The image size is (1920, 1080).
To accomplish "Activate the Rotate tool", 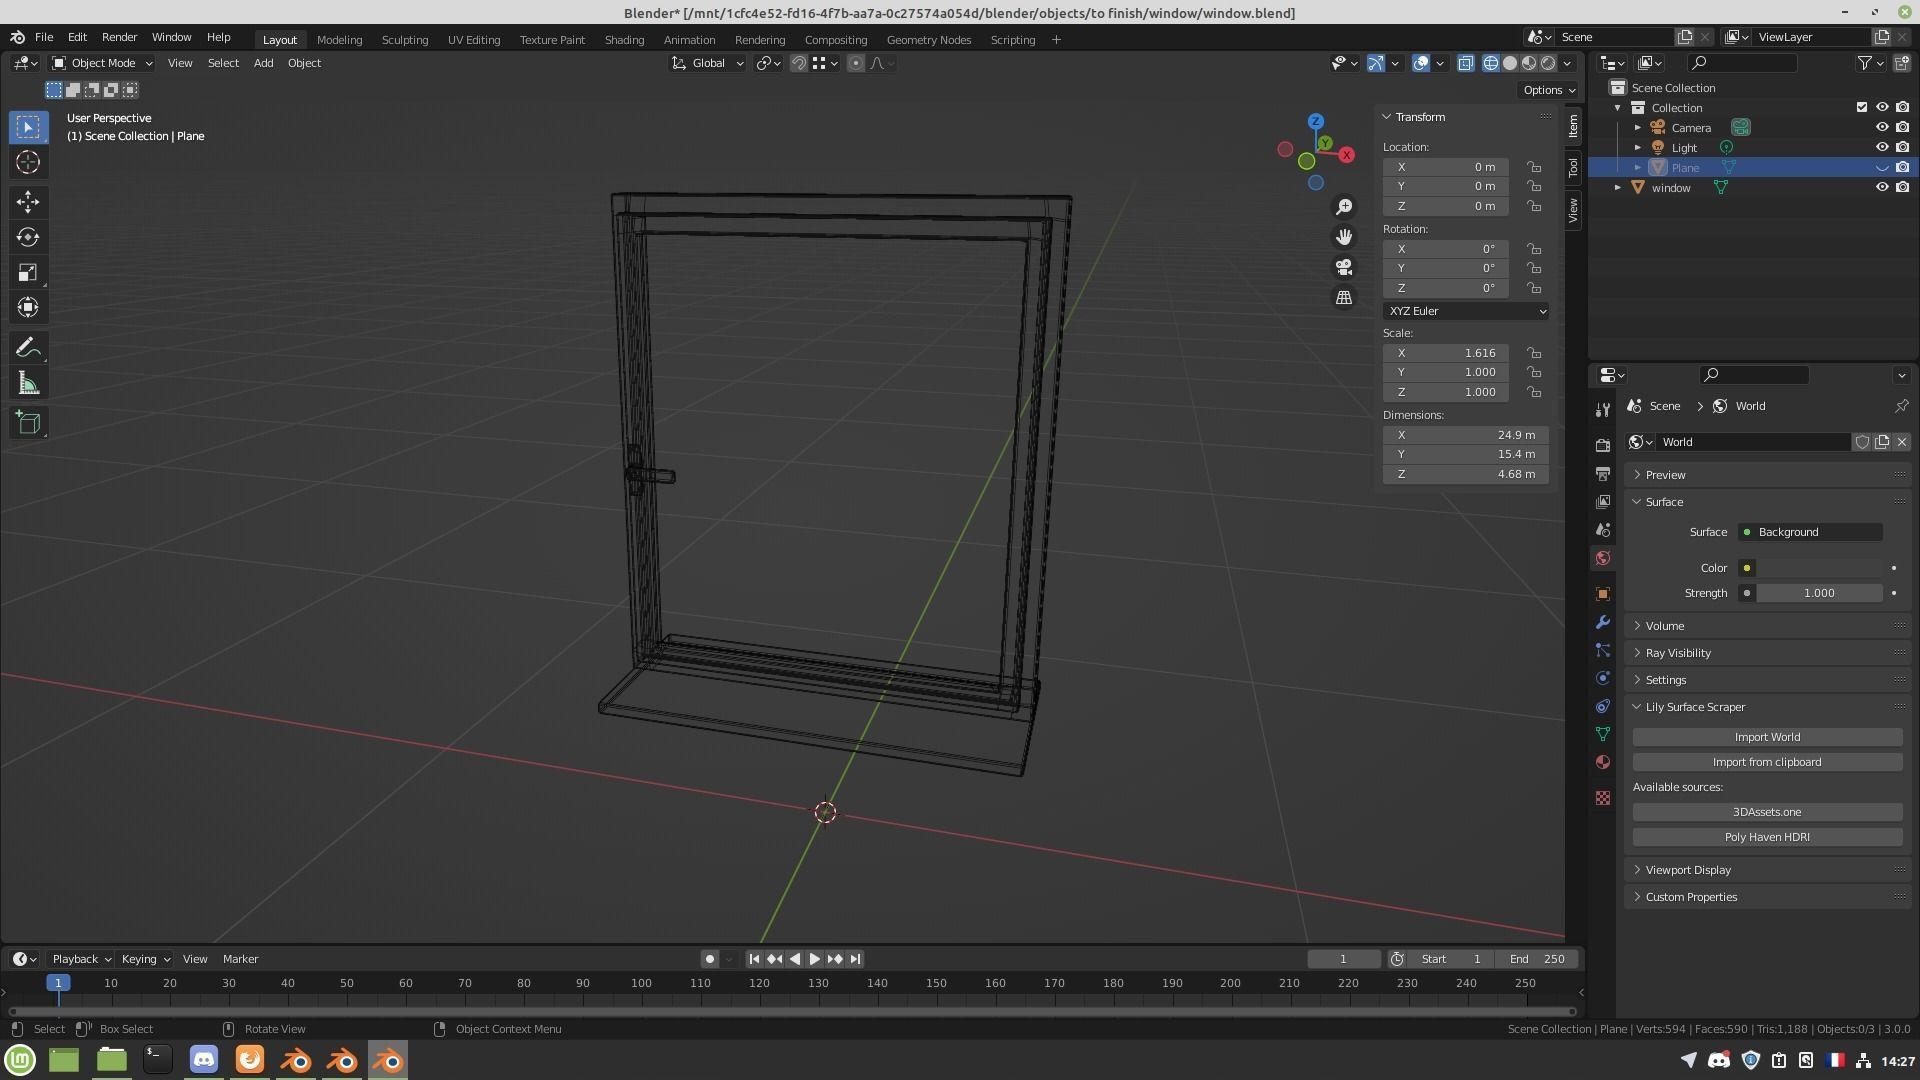I will (28, 237).
